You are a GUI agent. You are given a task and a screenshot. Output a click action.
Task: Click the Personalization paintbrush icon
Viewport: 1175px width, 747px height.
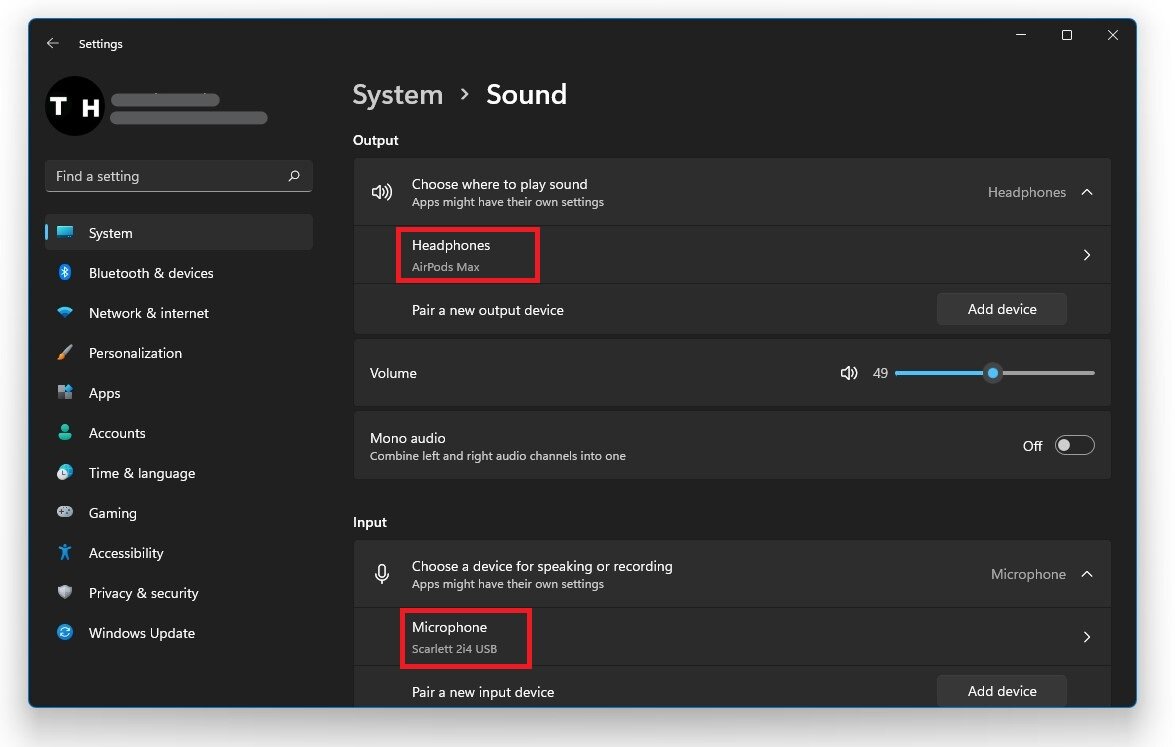[x=65, y=353]
